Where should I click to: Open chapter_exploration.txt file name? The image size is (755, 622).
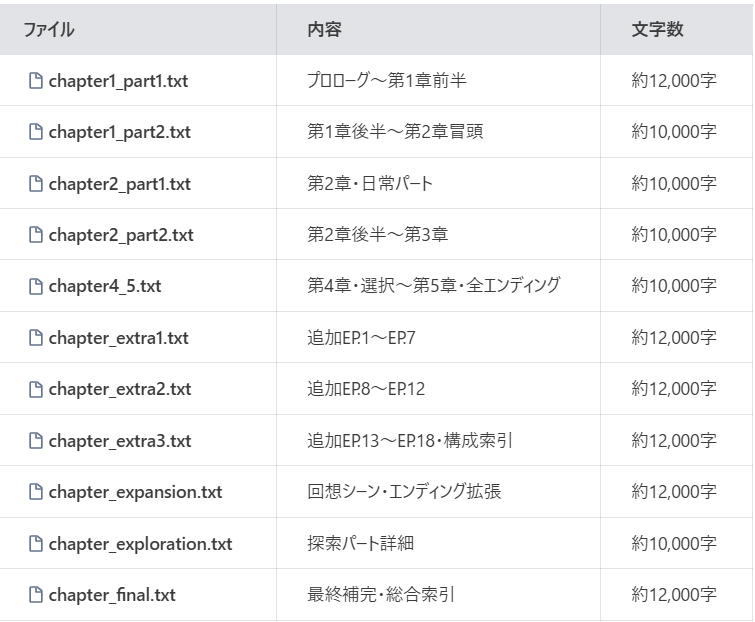[x=140, y=544]
